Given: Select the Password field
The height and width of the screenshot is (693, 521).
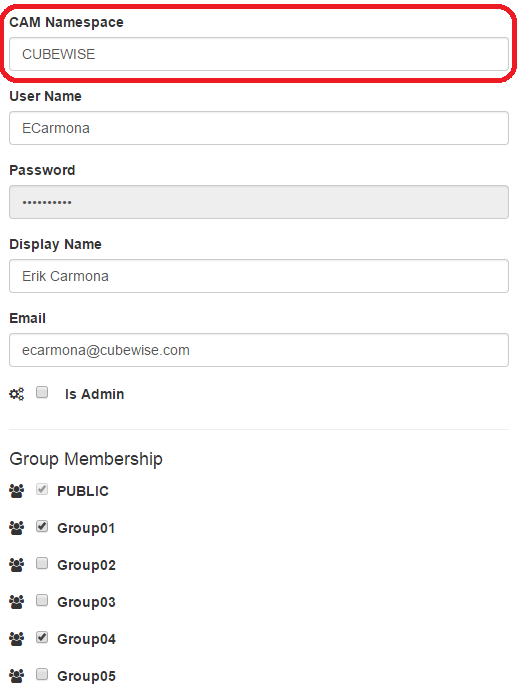Looking at the screenshot, I should pyautogui.click(x=259, y=202).
